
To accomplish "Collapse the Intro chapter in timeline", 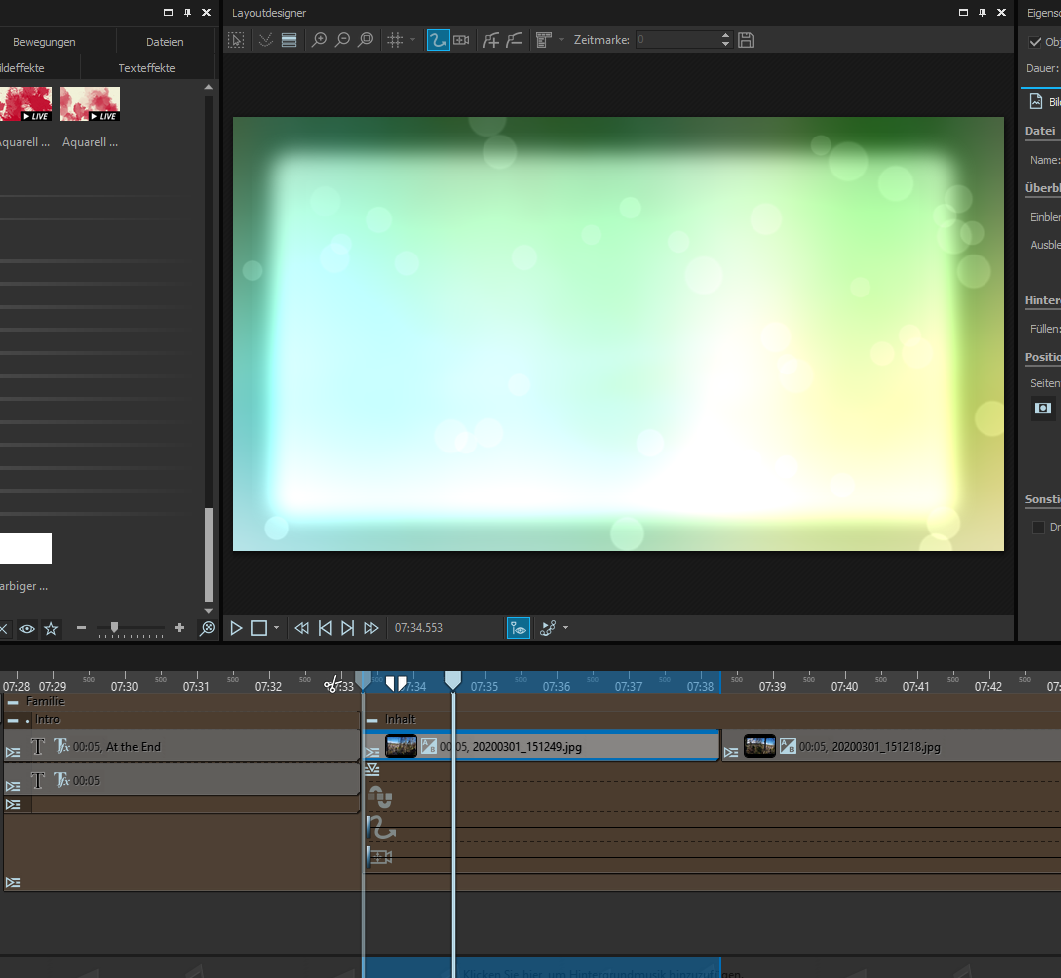I will click(x=13, y=720).
